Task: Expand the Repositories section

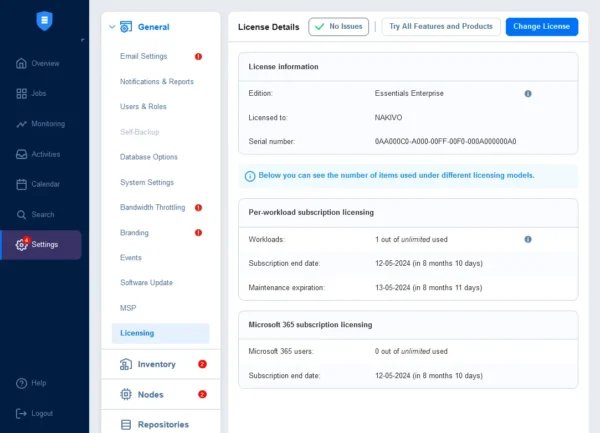Action: pyautogui.click(x=163, y=424)
